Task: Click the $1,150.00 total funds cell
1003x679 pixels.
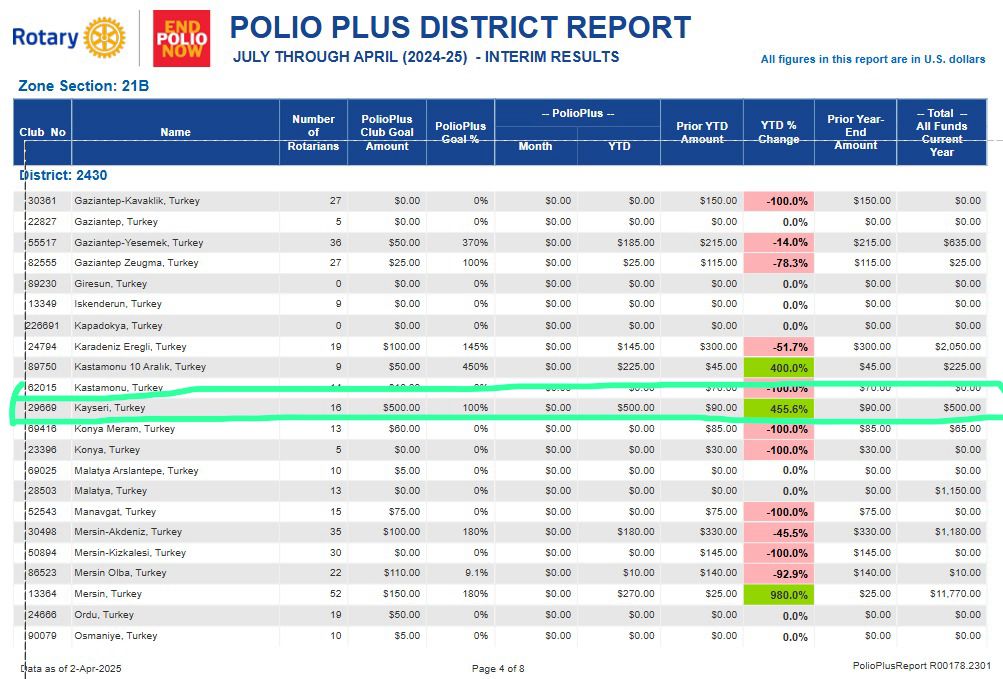Action: pyautogui.click(x=958, y=491)
